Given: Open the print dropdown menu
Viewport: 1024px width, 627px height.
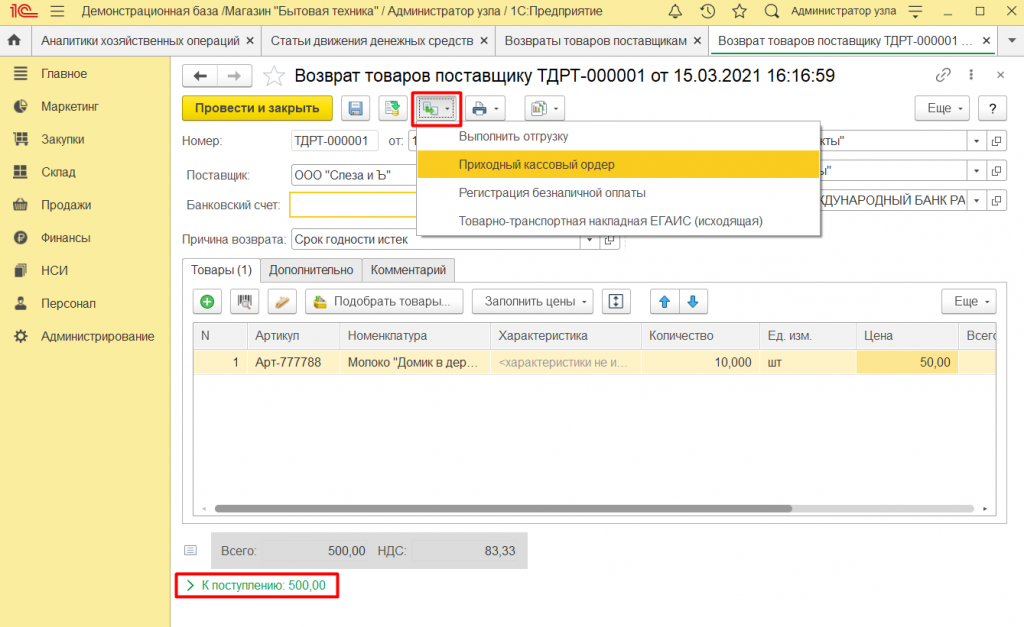Looking at the screenshot, I should pos(486,108).
